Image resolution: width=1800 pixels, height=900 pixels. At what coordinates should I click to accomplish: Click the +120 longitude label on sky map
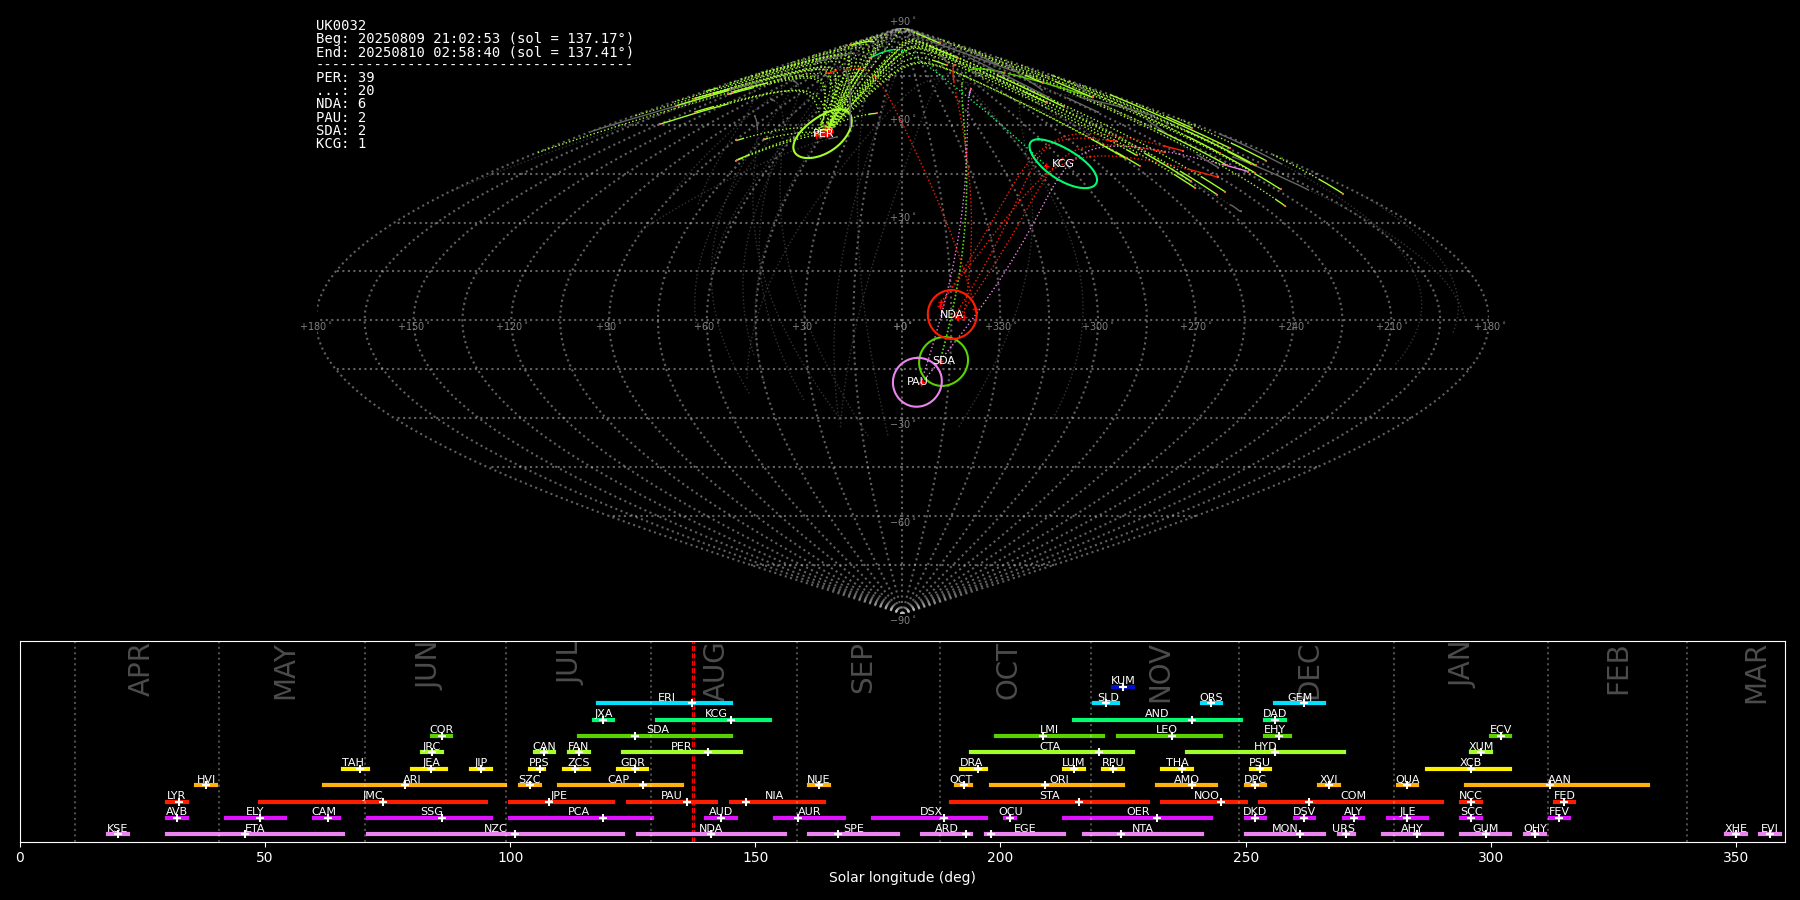[510, 327]
